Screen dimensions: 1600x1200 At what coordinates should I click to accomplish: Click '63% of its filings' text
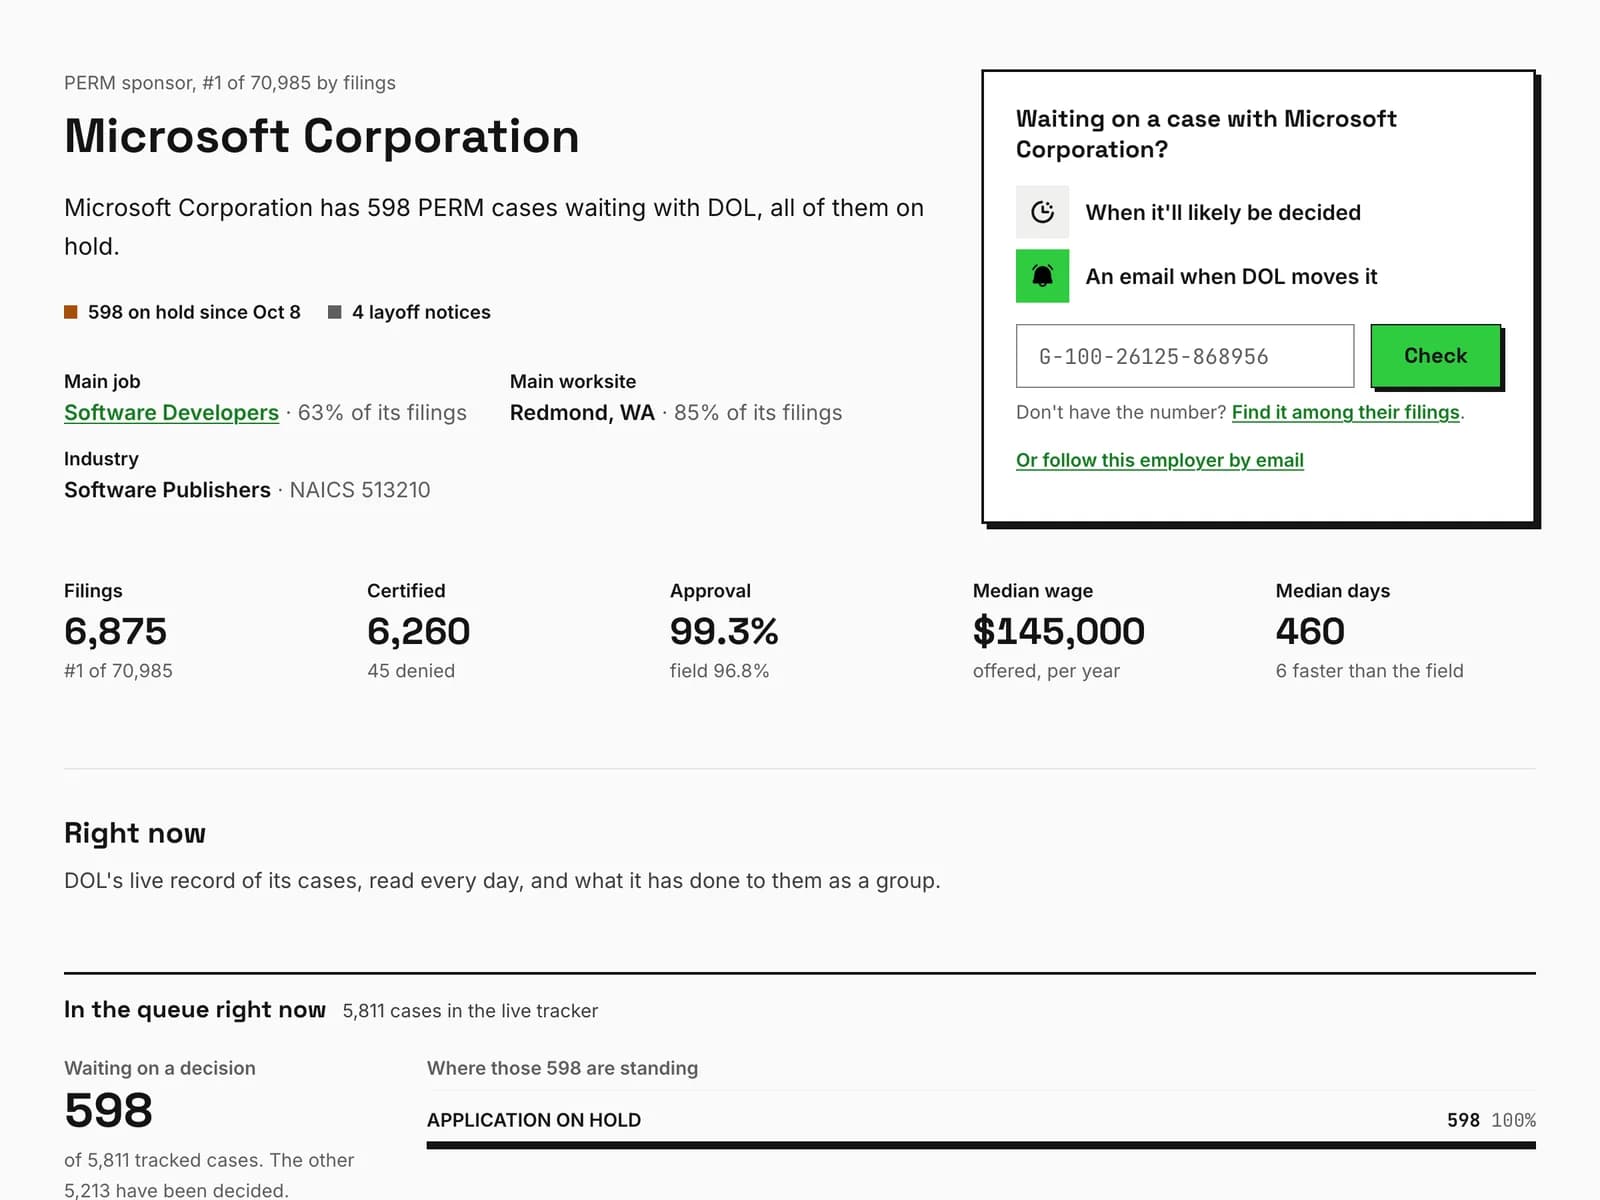point(382,413)
